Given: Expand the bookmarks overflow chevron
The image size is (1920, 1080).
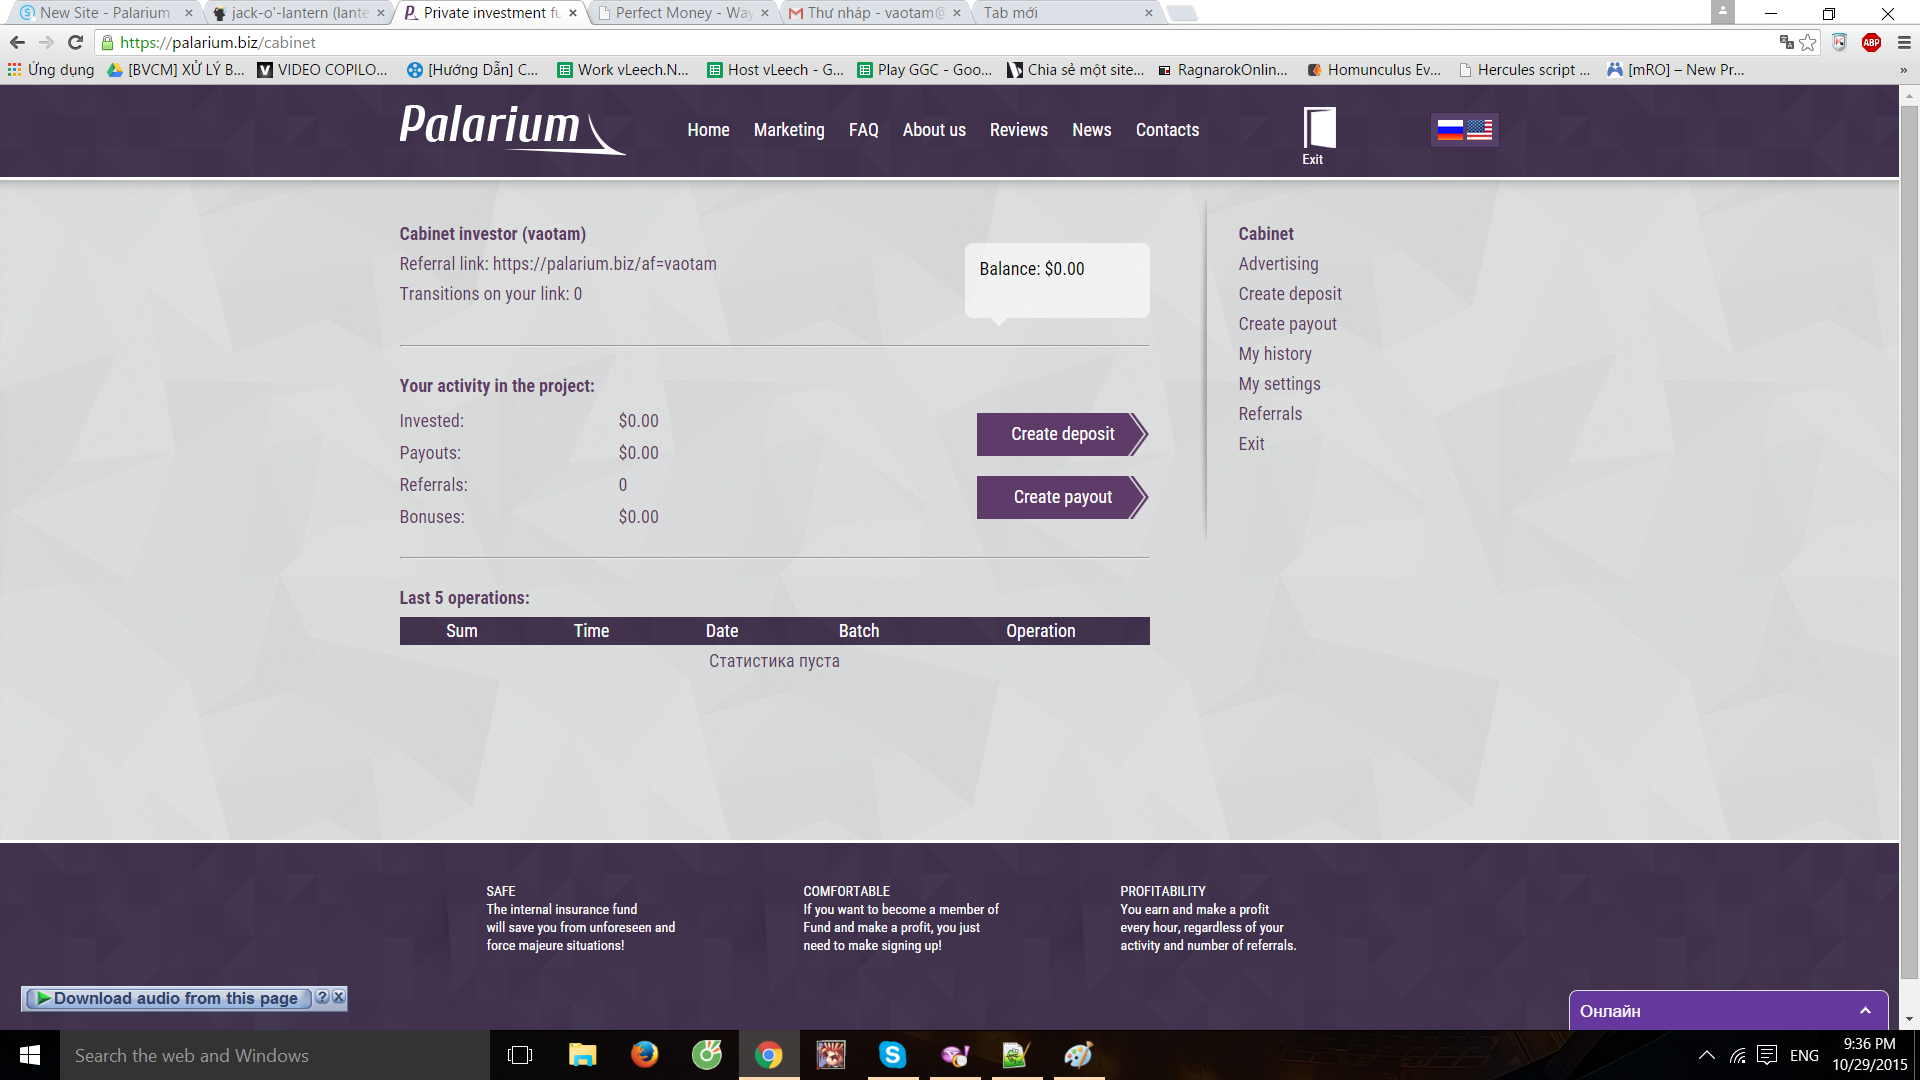Looking at the screenshot, I should [x=1903, y=70].
